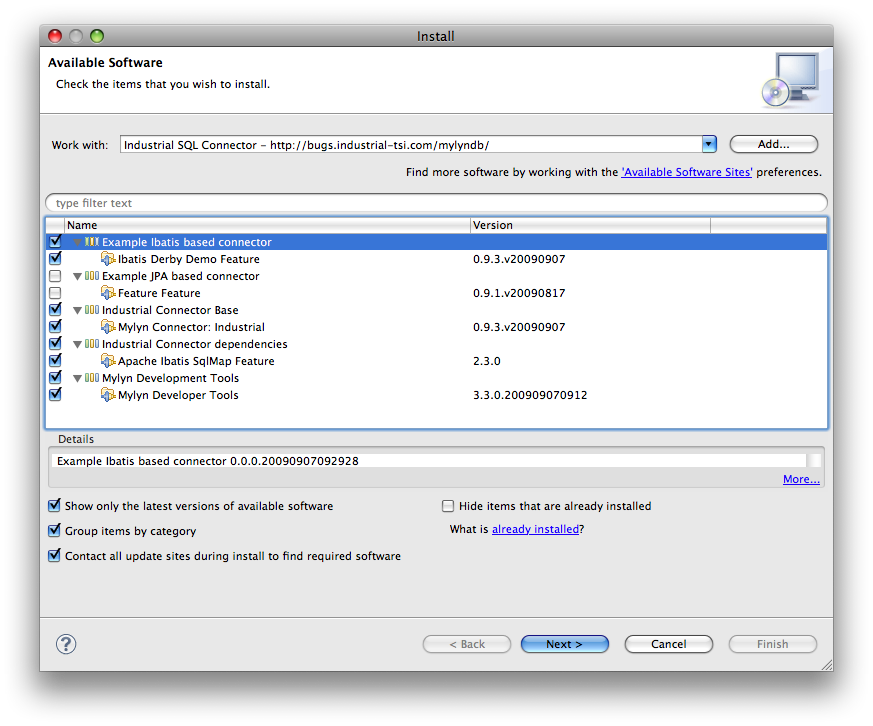This screenshot has height=726, width=873.
Task: Sort by the Name column header
Action: point(267,225)
